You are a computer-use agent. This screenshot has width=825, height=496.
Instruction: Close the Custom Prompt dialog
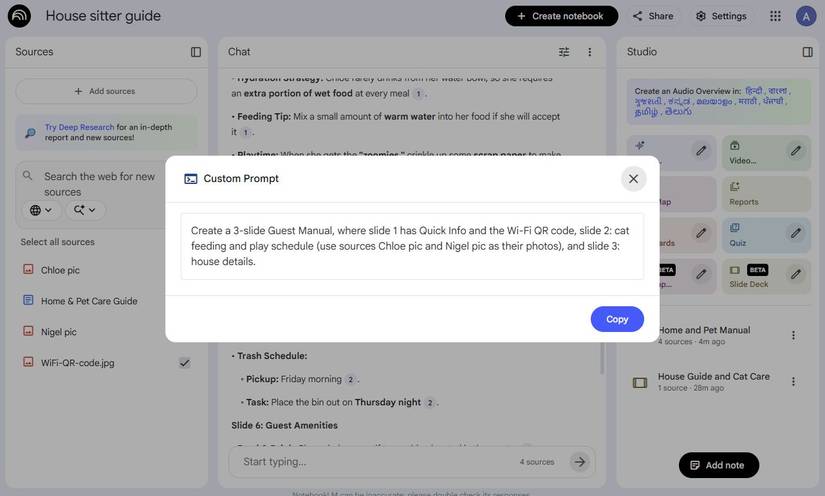(633, 179)
